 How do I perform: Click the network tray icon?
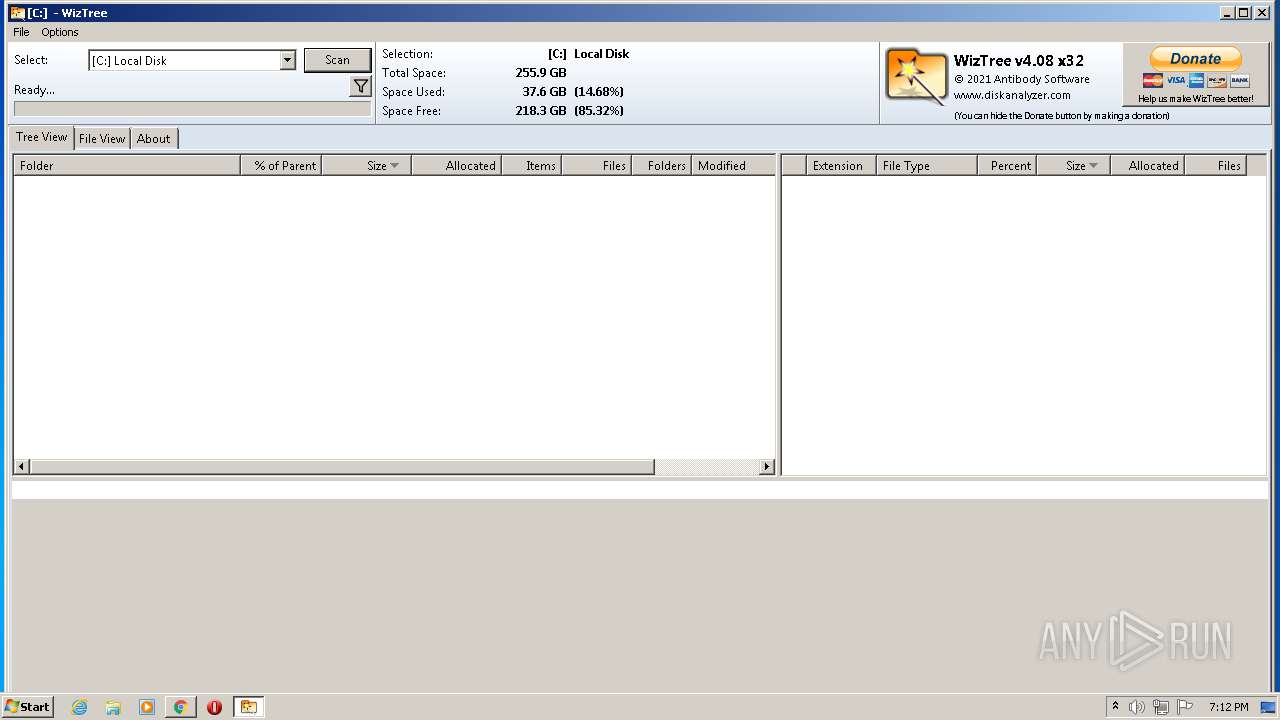1161,707
